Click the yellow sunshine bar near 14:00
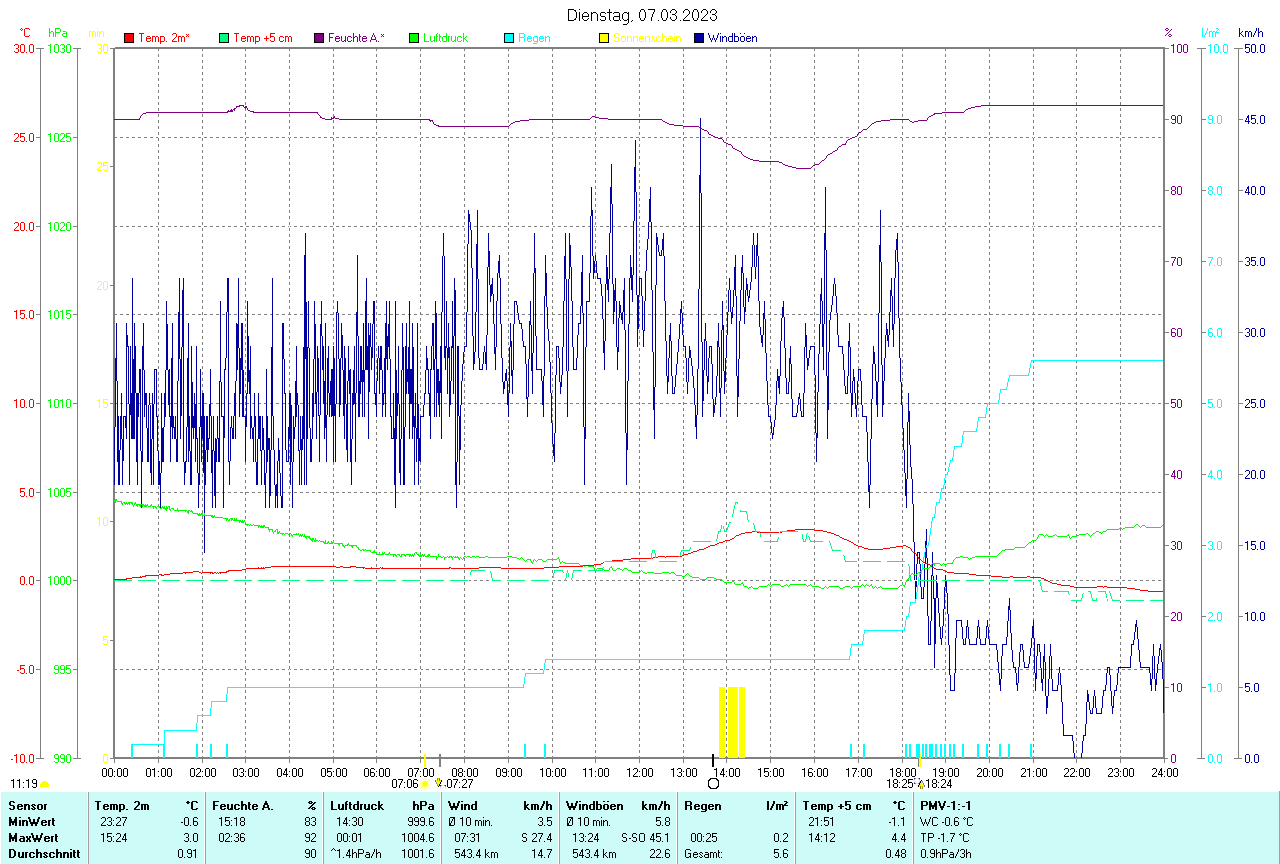The image size is (1280, 864). pyautogui.click(x=732, y=722)
